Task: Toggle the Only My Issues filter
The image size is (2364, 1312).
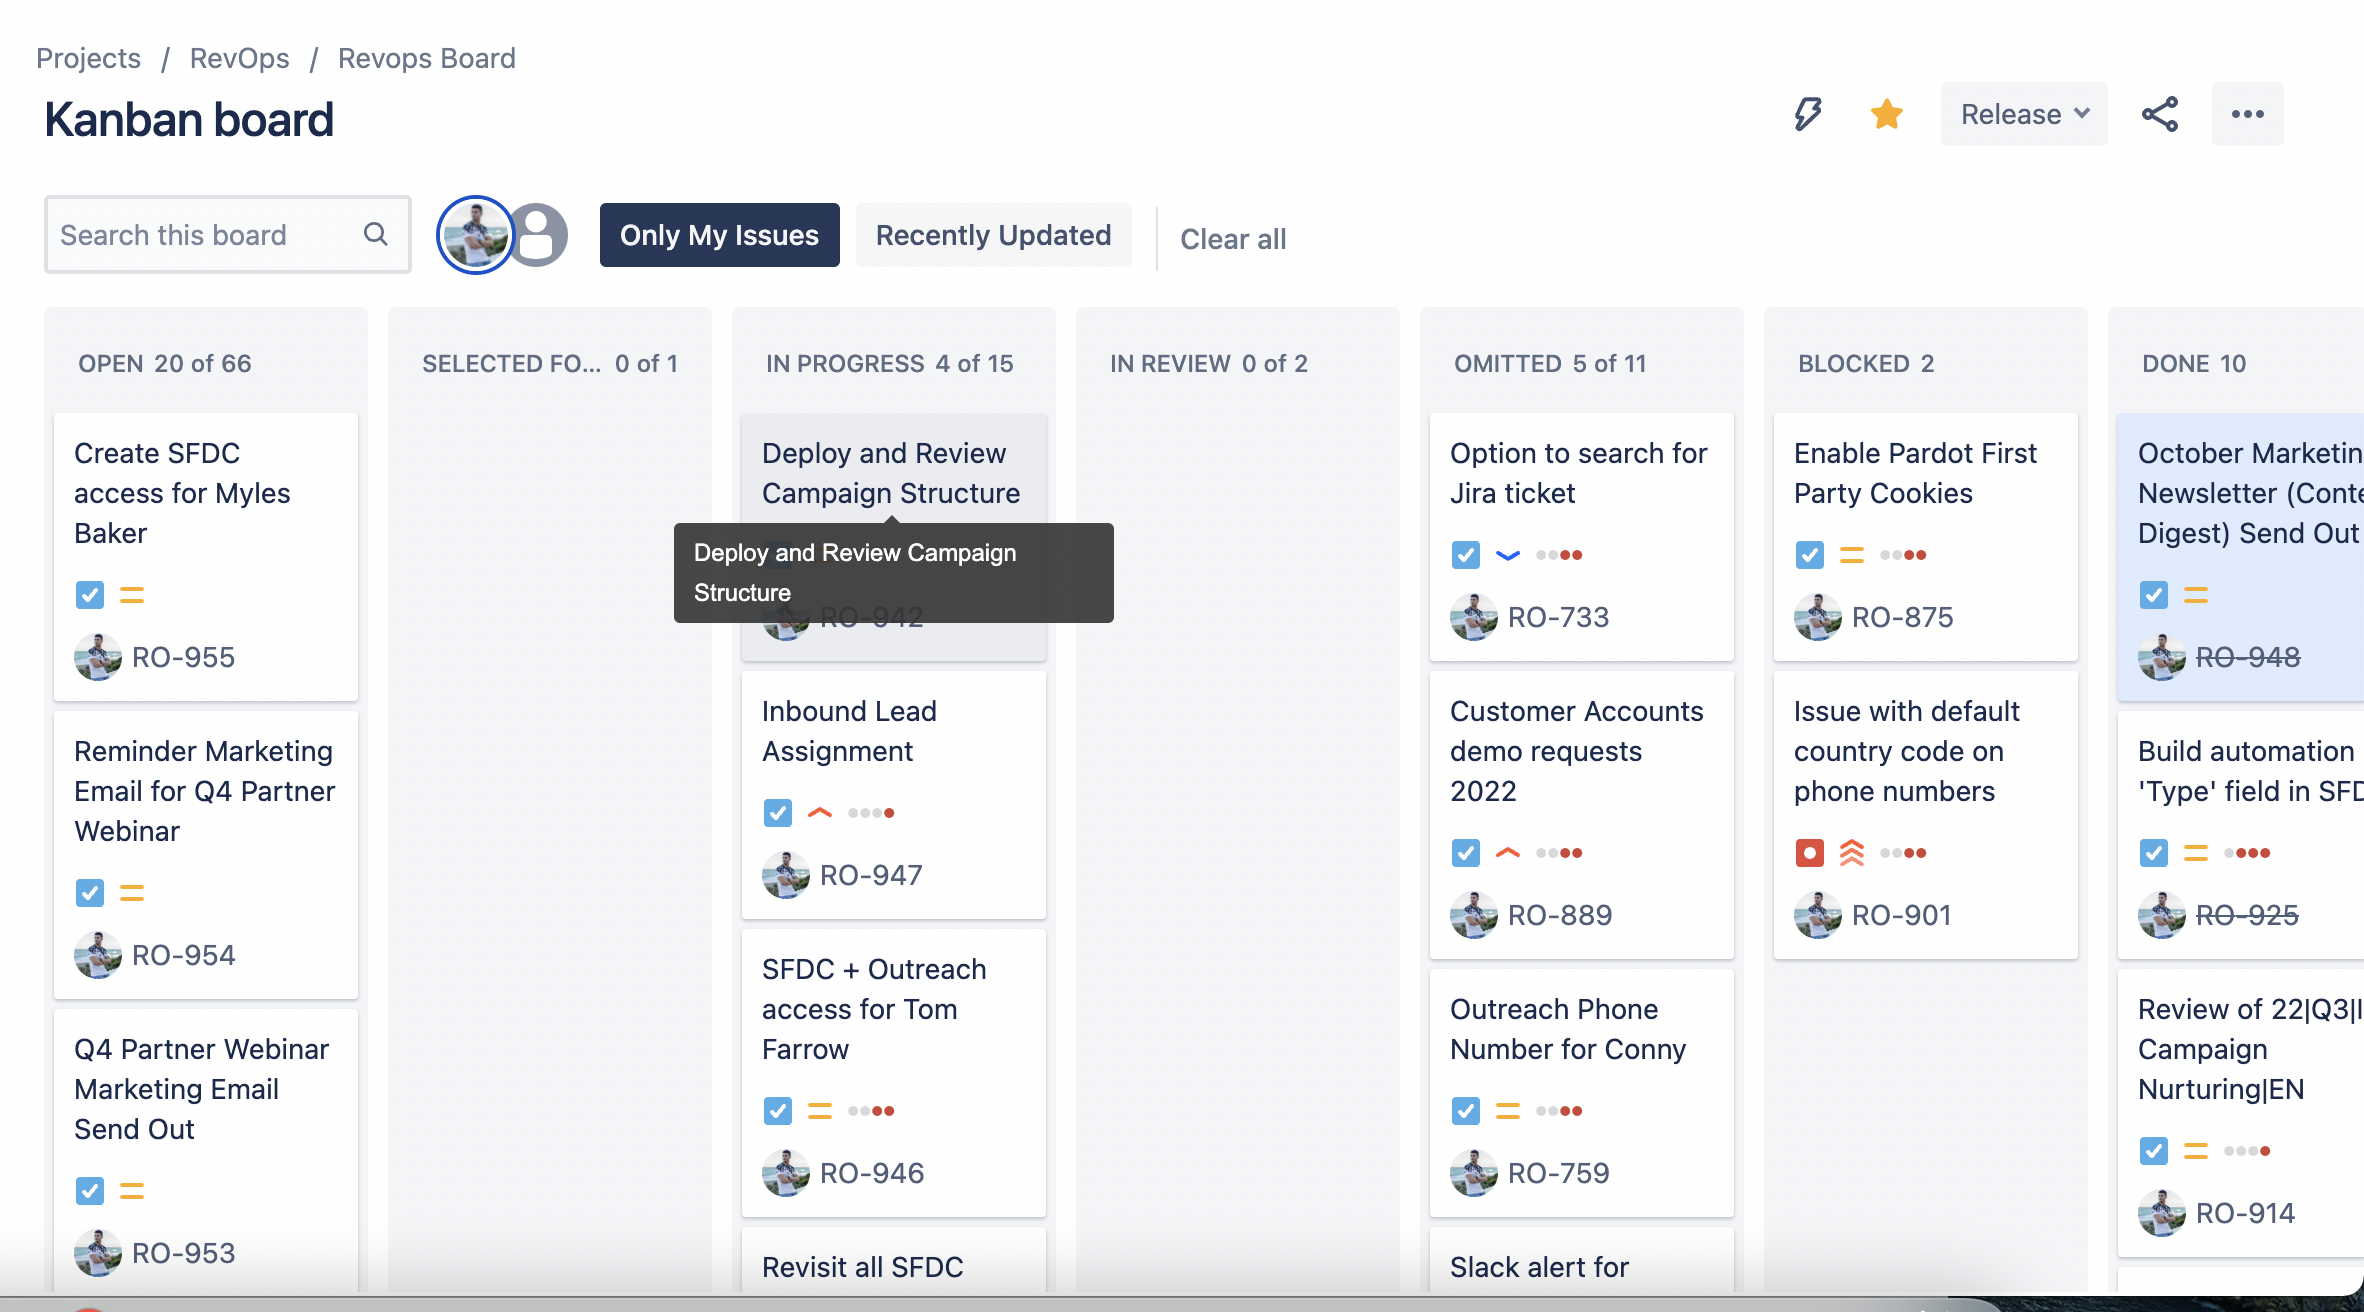Action: [x=719, y=234]
